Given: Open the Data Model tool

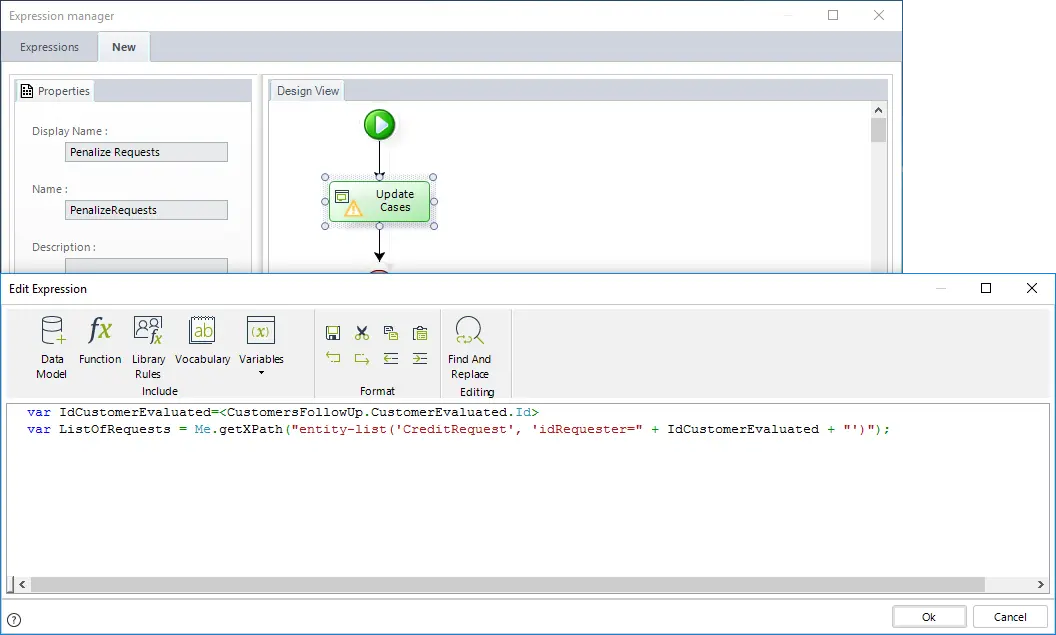Looking at the screenshot, I should [x=52, y=347].
